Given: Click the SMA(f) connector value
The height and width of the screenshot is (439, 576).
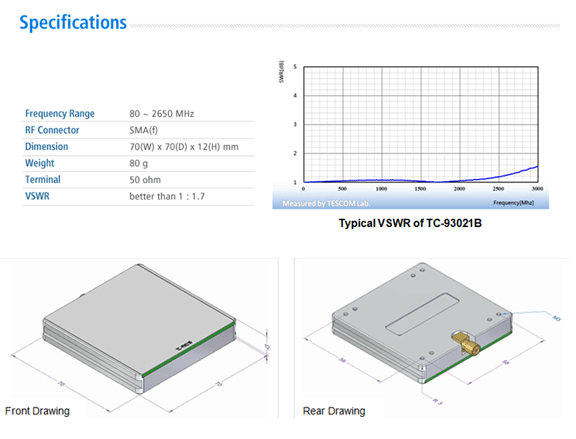Looking at the screenshot, I should [x=144, y=130].
